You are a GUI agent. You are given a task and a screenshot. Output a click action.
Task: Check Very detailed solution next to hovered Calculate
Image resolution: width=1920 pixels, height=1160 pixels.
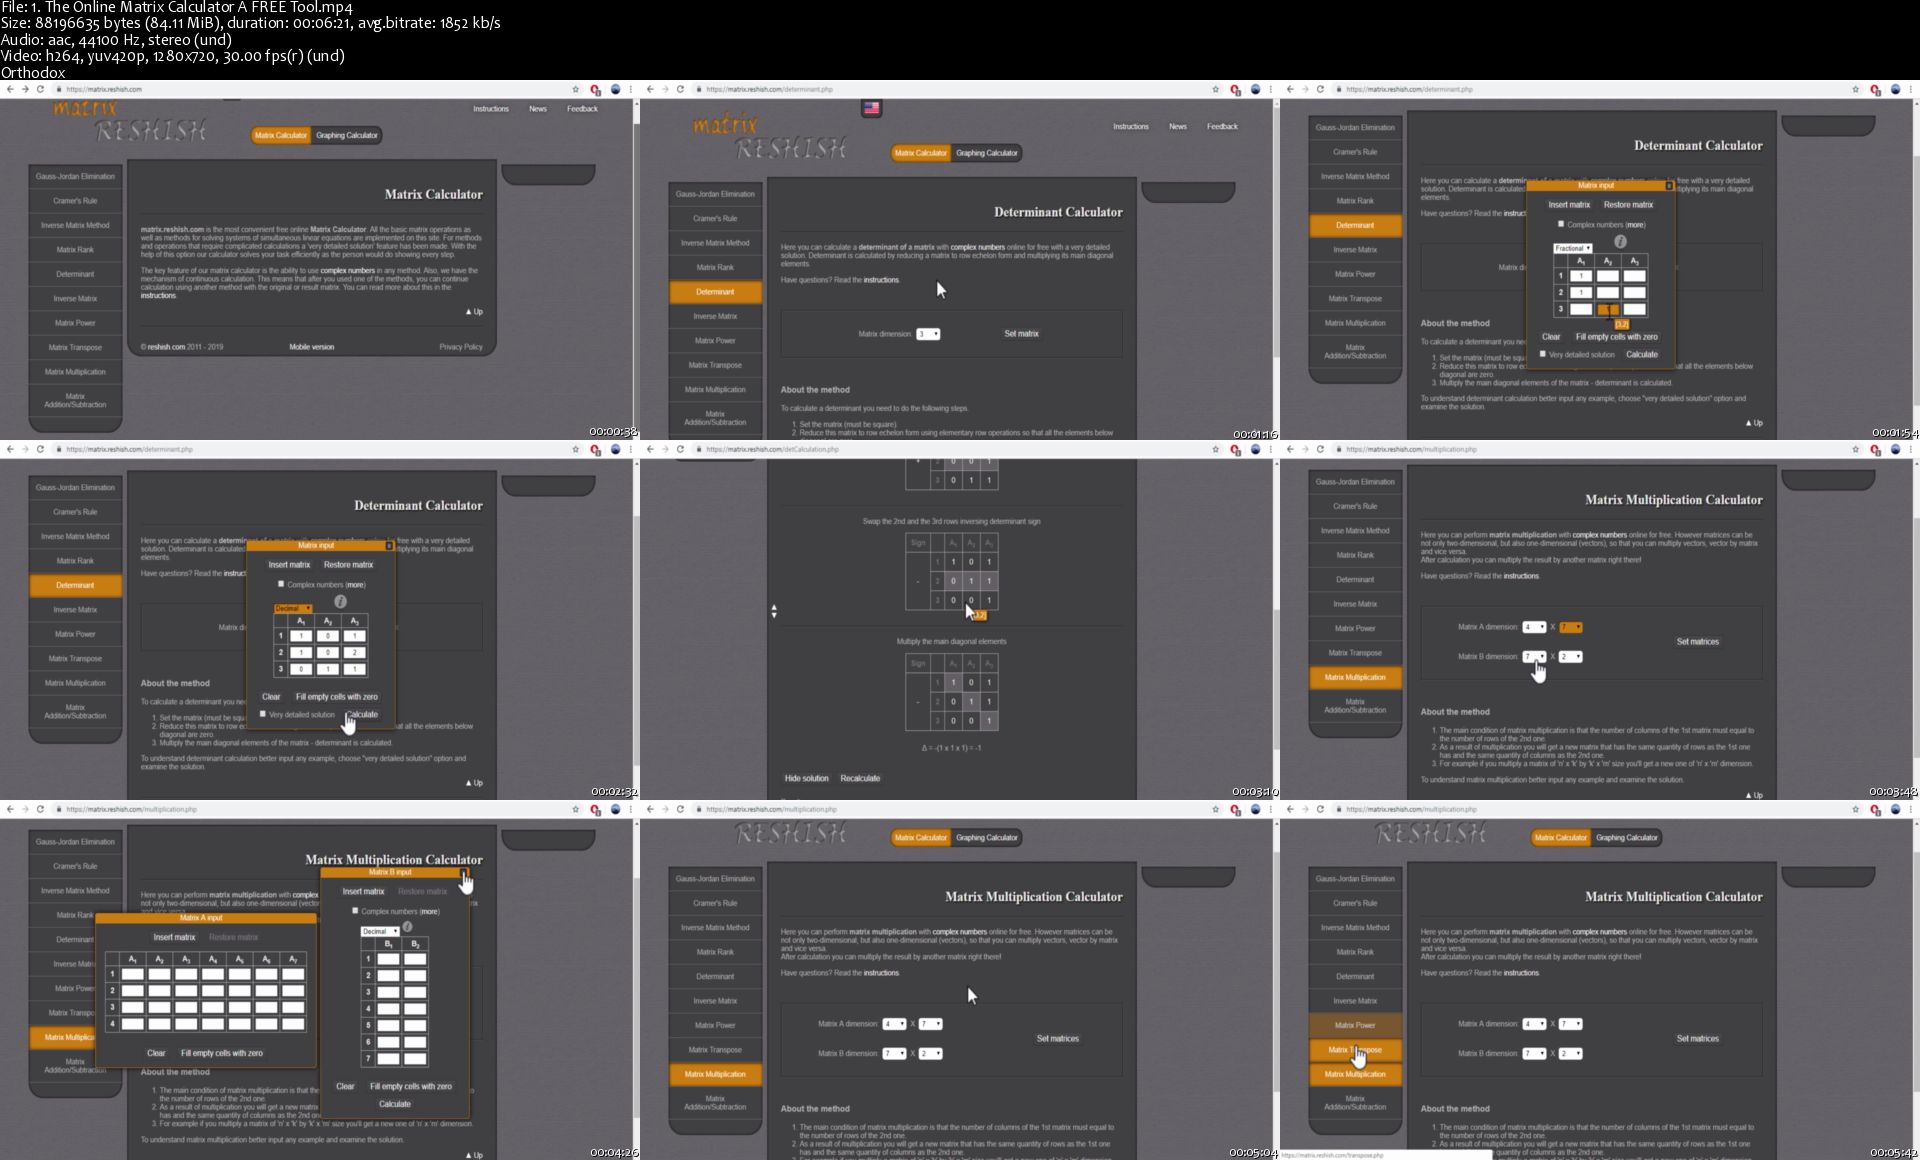(x=263, y=714)
